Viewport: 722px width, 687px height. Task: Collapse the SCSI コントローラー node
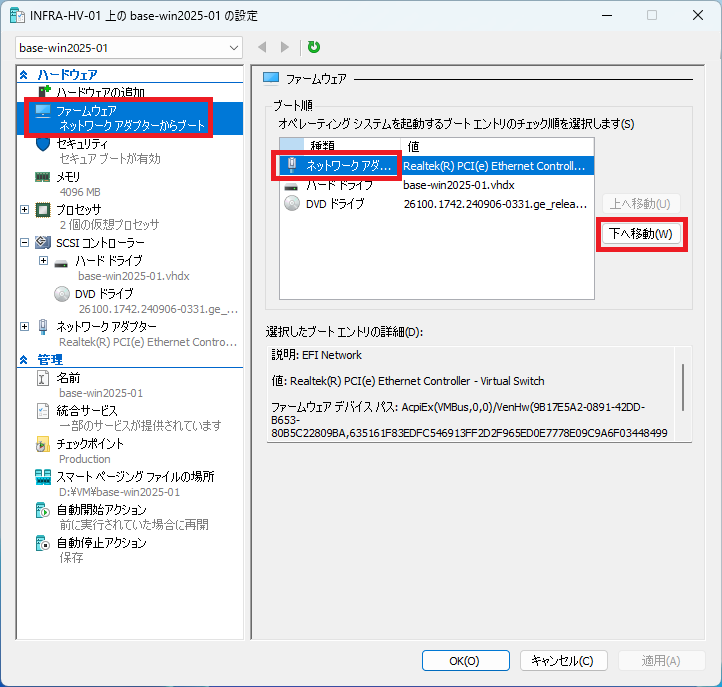[24, 243]
